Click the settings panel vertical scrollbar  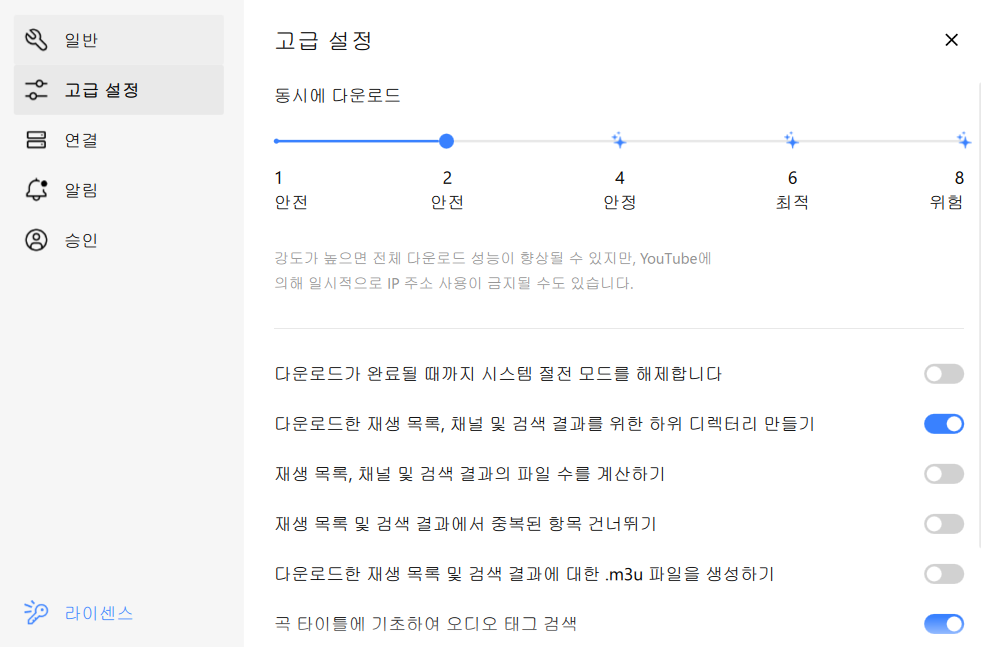pyautogui.click(x=978, y=316)
